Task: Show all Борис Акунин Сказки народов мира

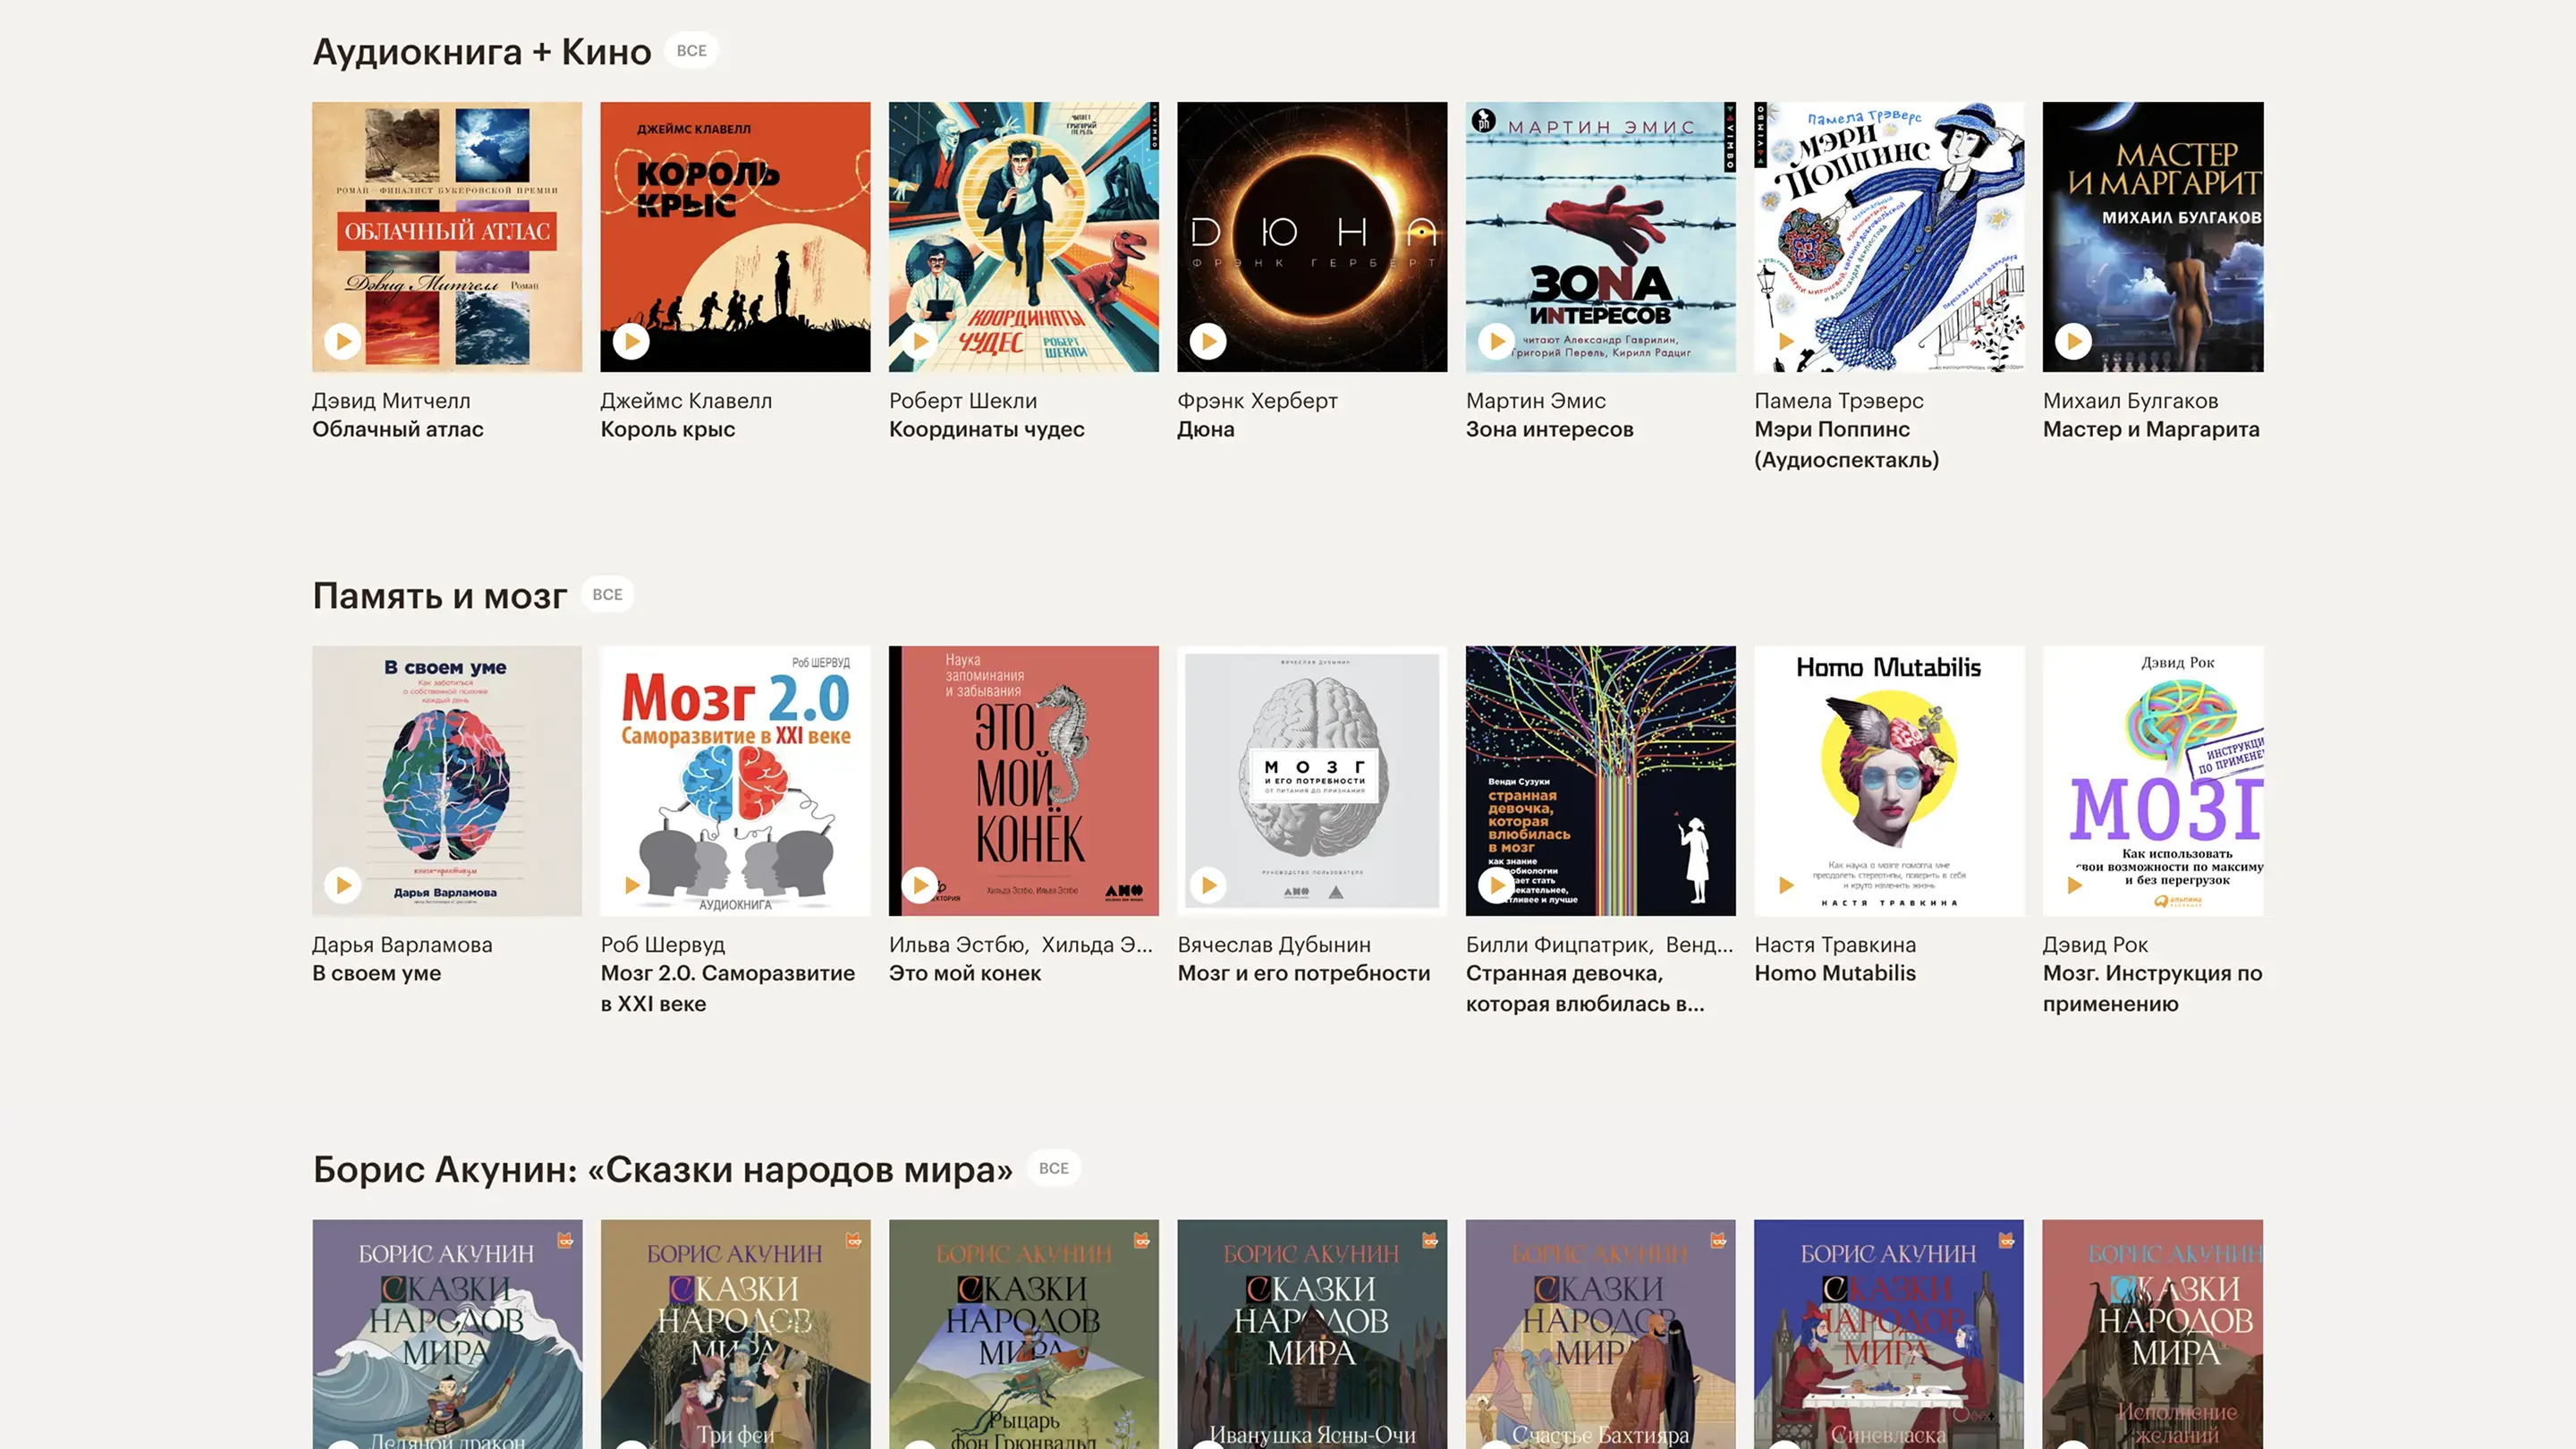Action: tap(1053, 1168)
